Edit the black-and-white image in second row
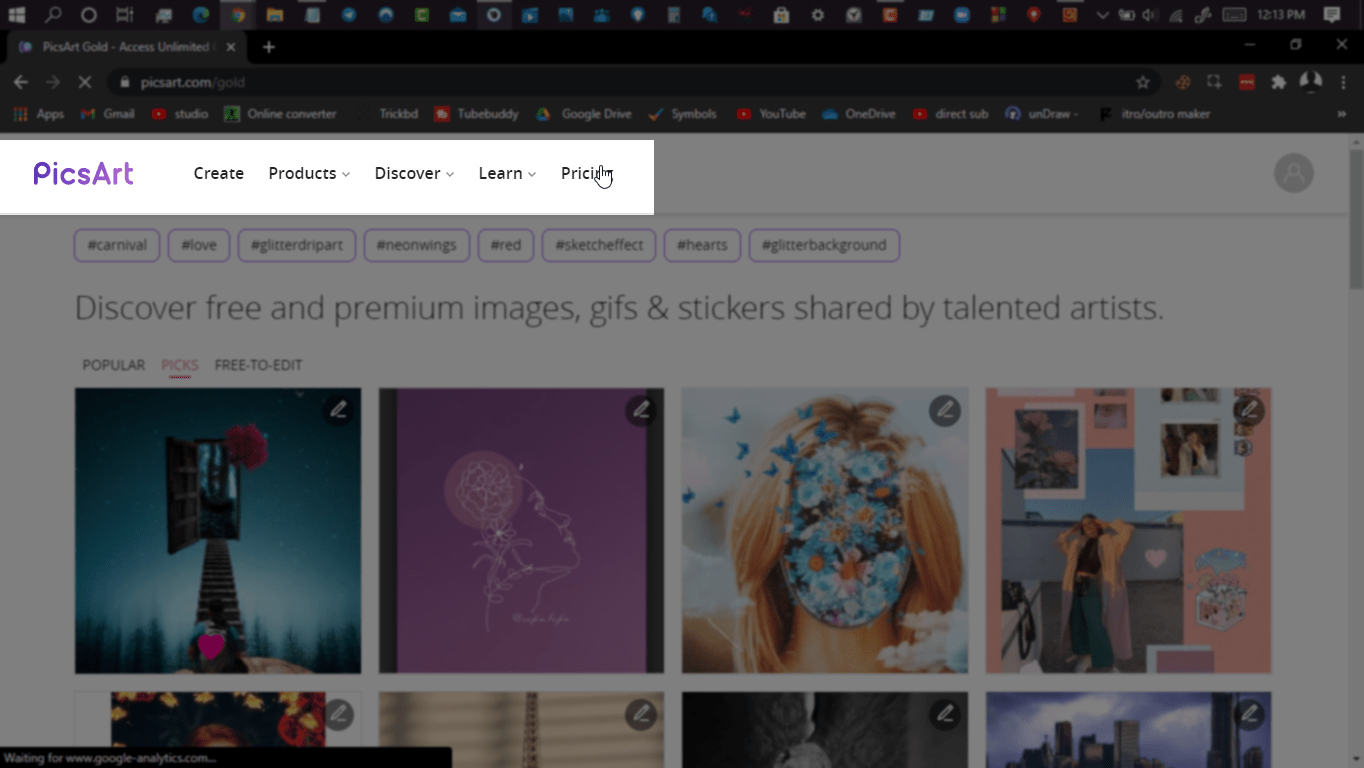Image resolution: width=1364 pixels, height=768 pixels. (x=944, y=714)
